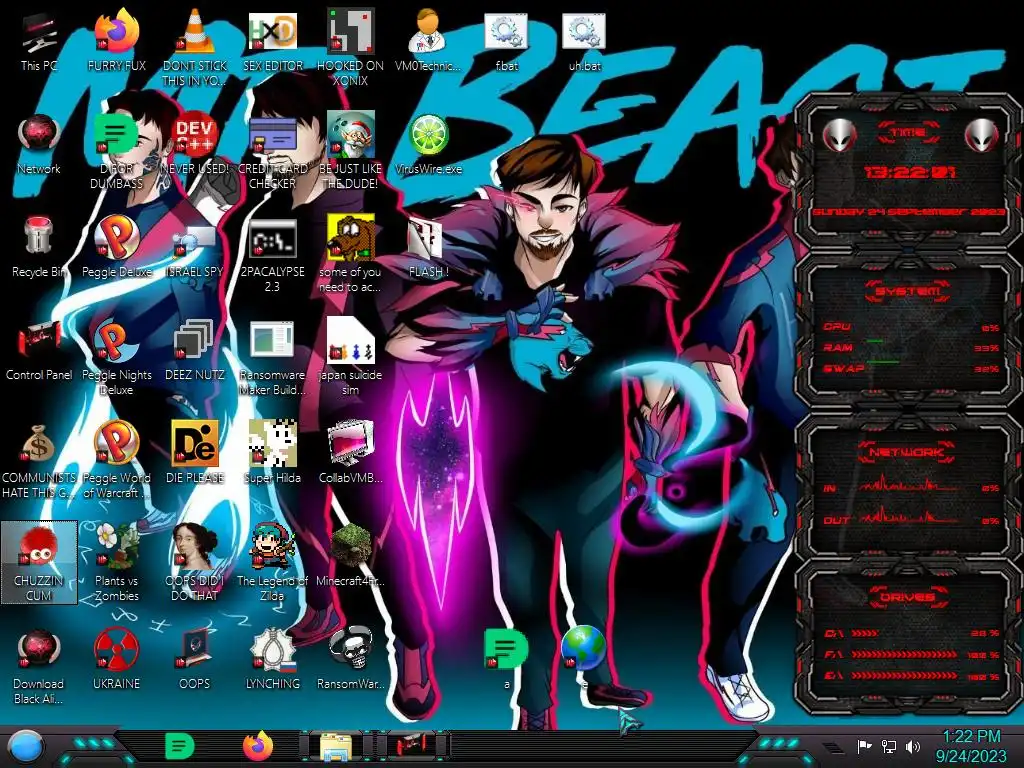Launch the Super Hilda game shortcut
1024x768 pixels.
272,443
